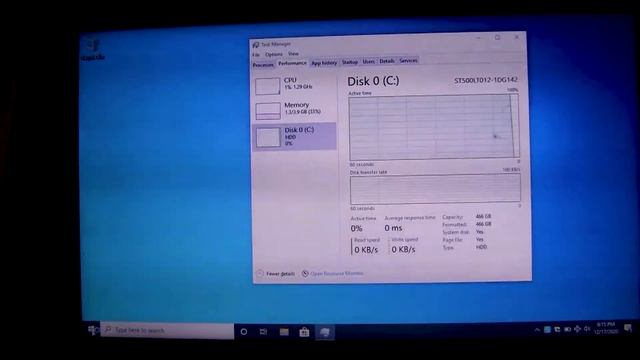Switch to Users tab

[369, 62]
